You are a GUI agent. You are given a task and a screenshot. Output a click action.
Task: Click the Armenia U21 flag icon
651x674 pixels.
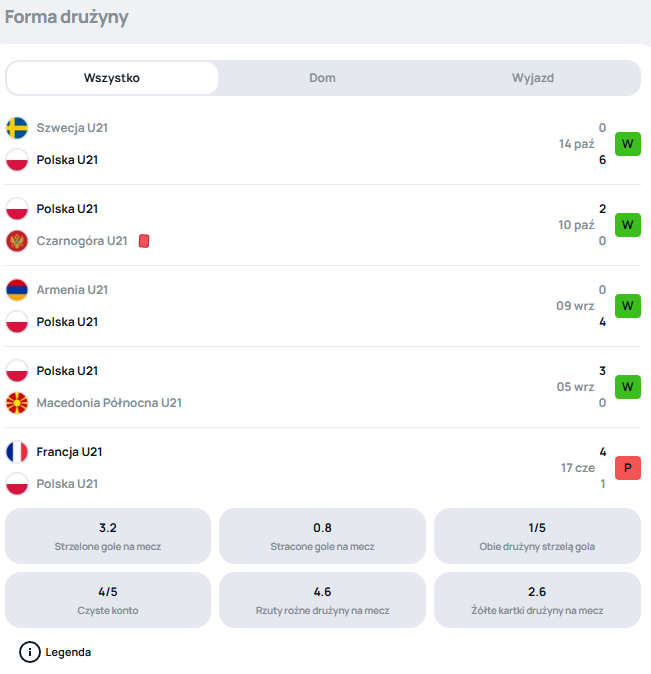(17, 290)
